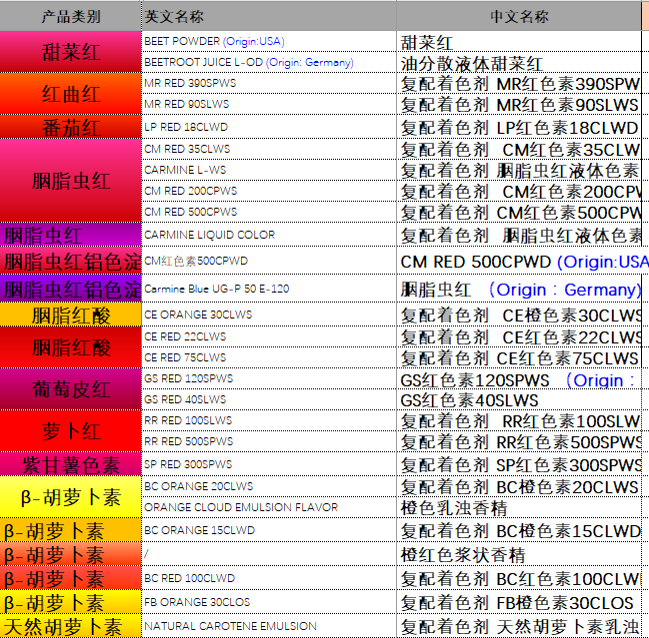Select the BC RED 100CLWD cell
The width and height of the screenshot is (649, 638).
pyautogui.click(x=269, y=578)
